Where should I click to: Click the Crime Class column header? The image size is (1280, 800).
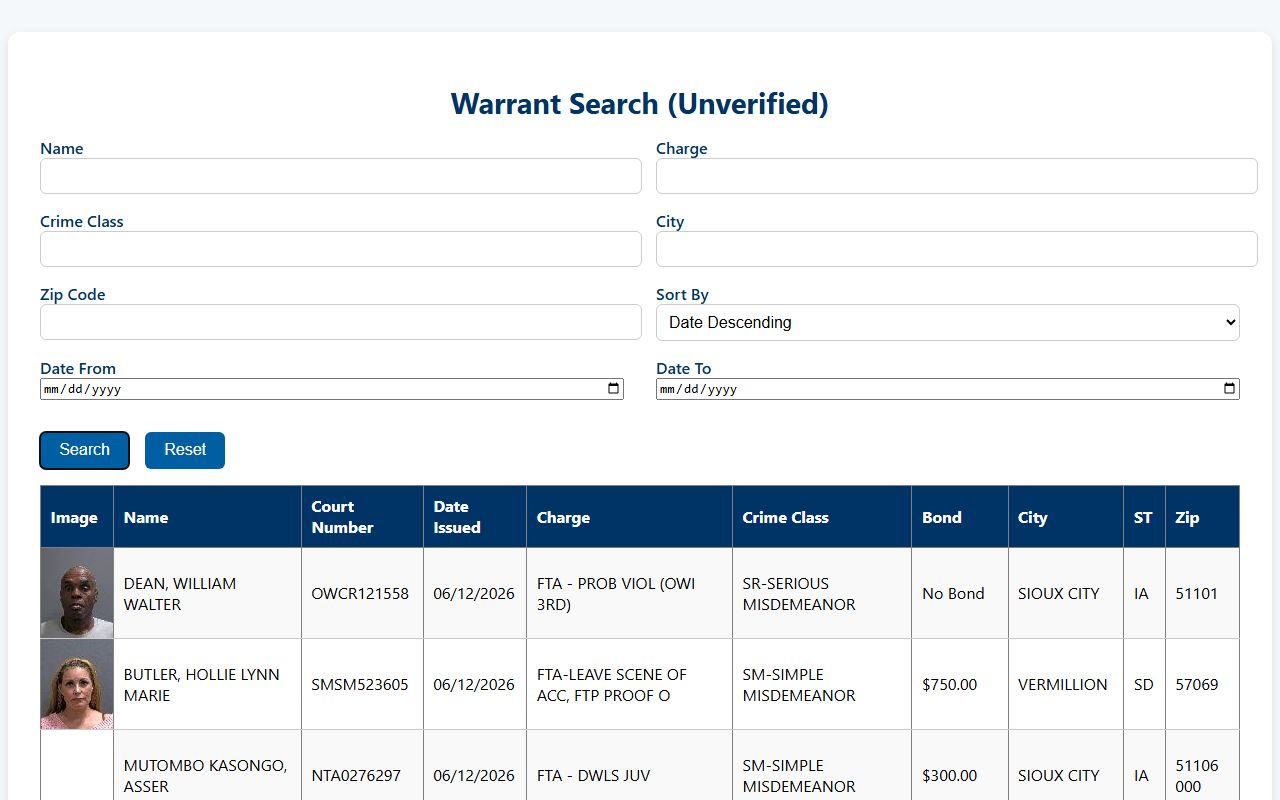pos(822,517)
